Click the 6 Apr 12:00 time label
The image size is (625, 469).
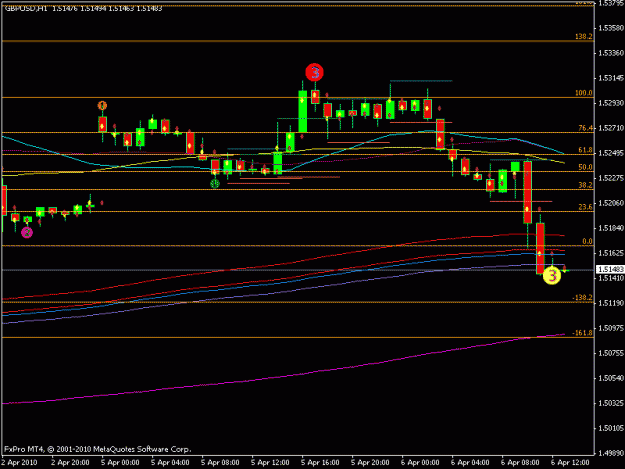pyautogui.click(x=570, y=463)
